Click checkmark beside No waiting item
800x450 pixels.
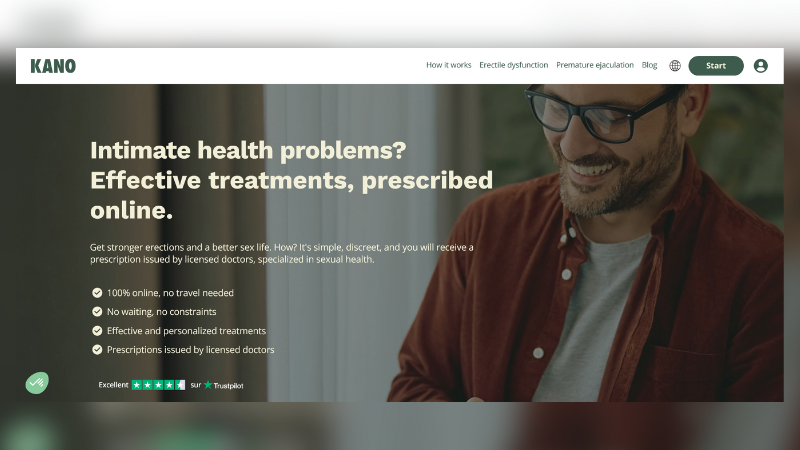pyautogui.click(x=97, y=312)
